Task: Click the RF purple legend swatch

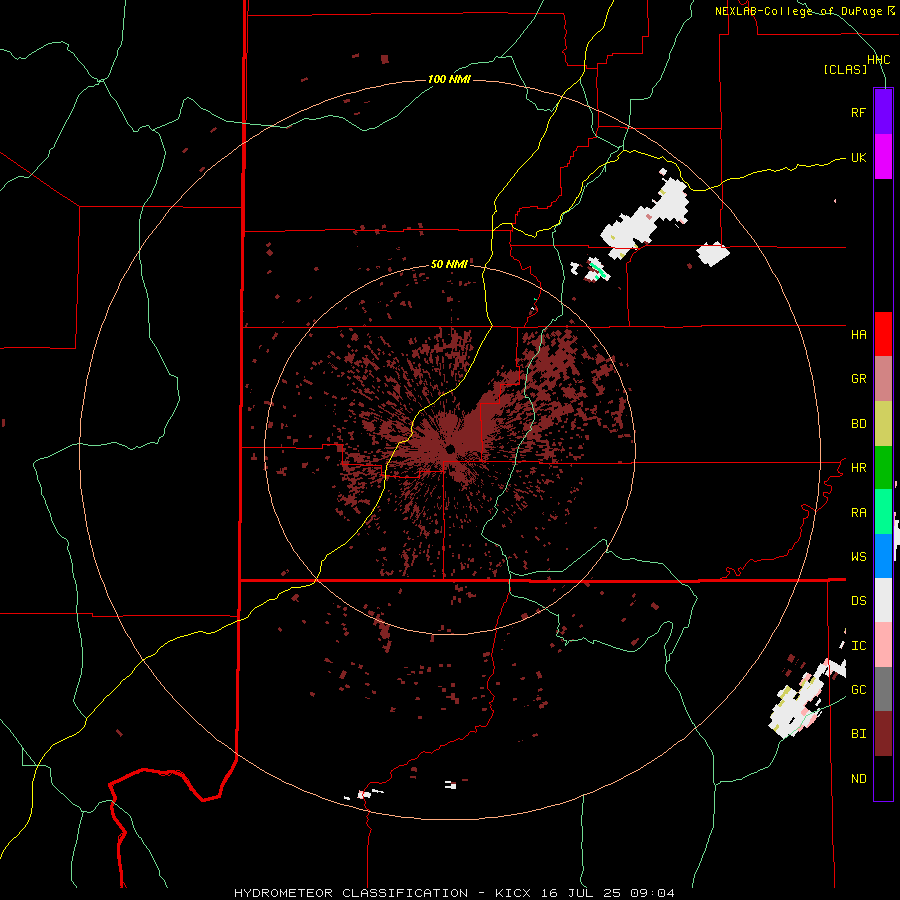Action: point(883,112)
